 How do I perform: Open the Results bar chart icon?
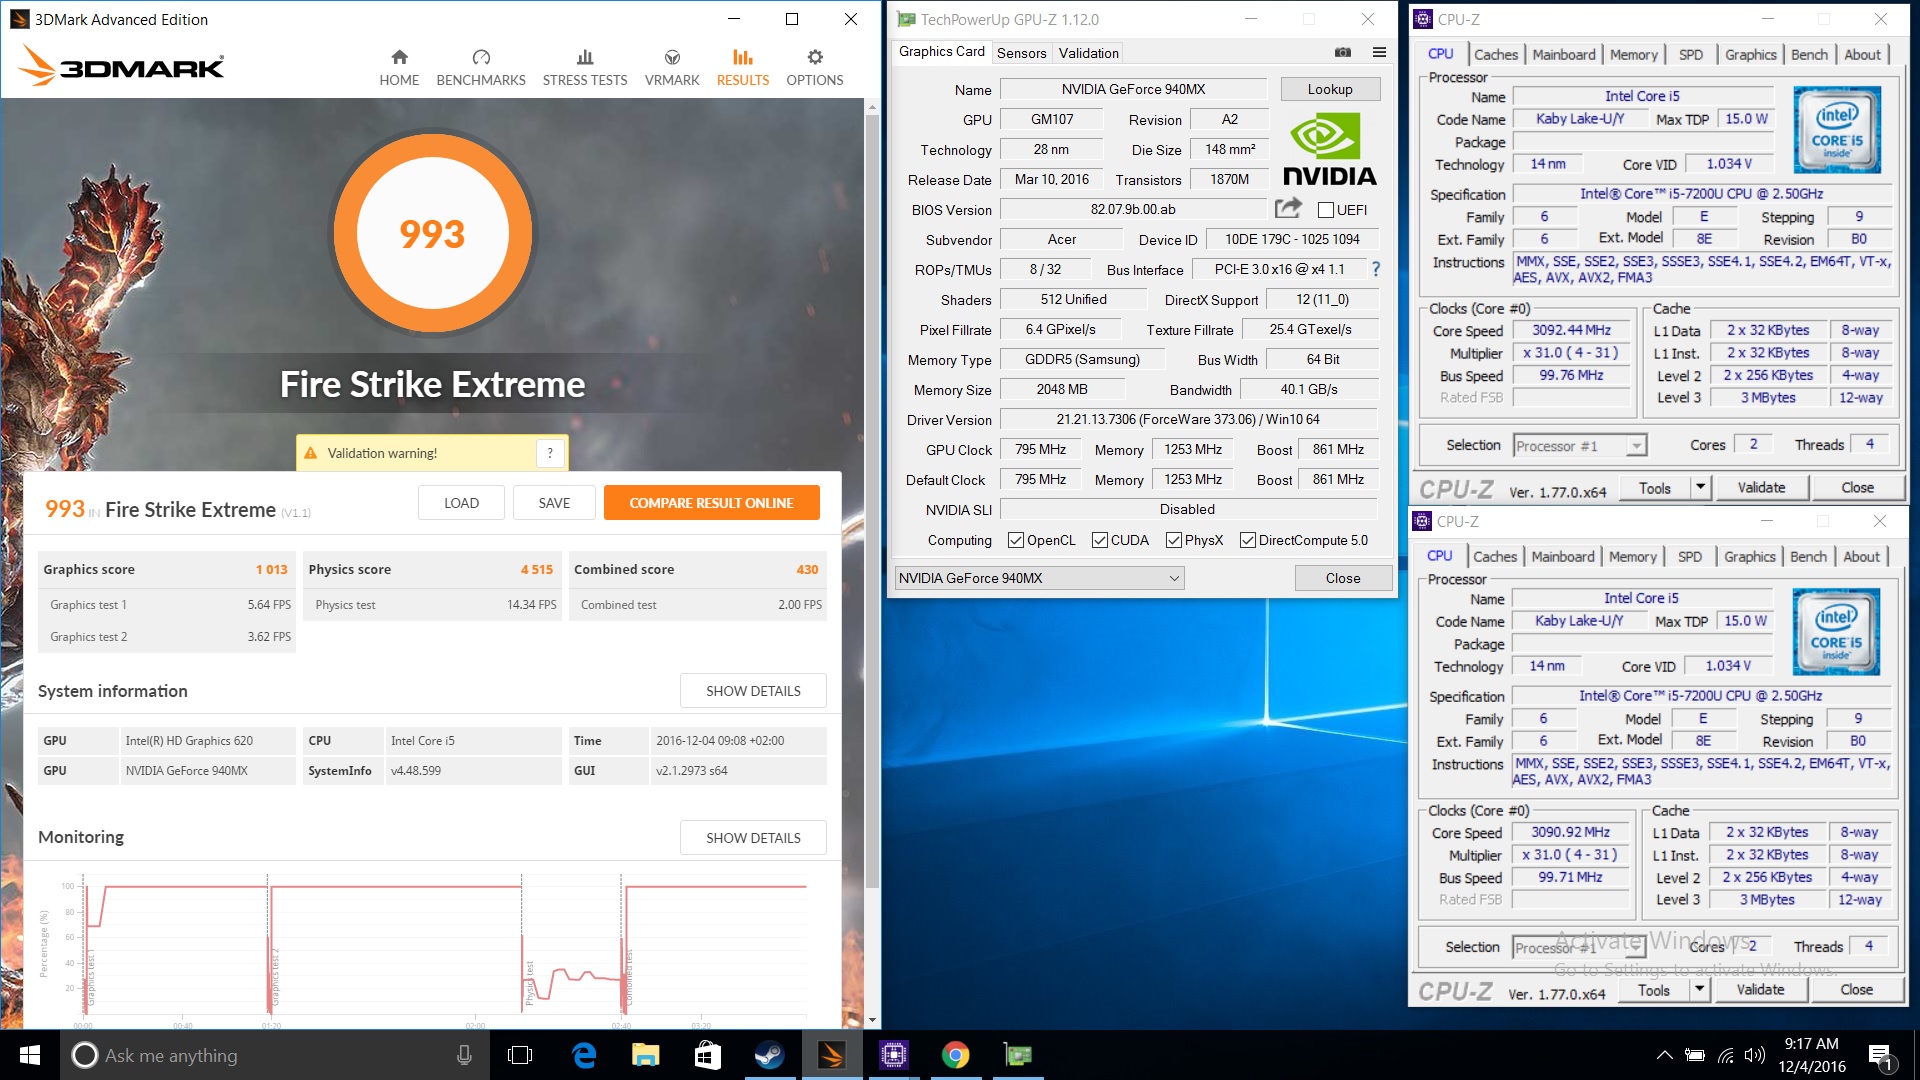click(x=742, y=57)
